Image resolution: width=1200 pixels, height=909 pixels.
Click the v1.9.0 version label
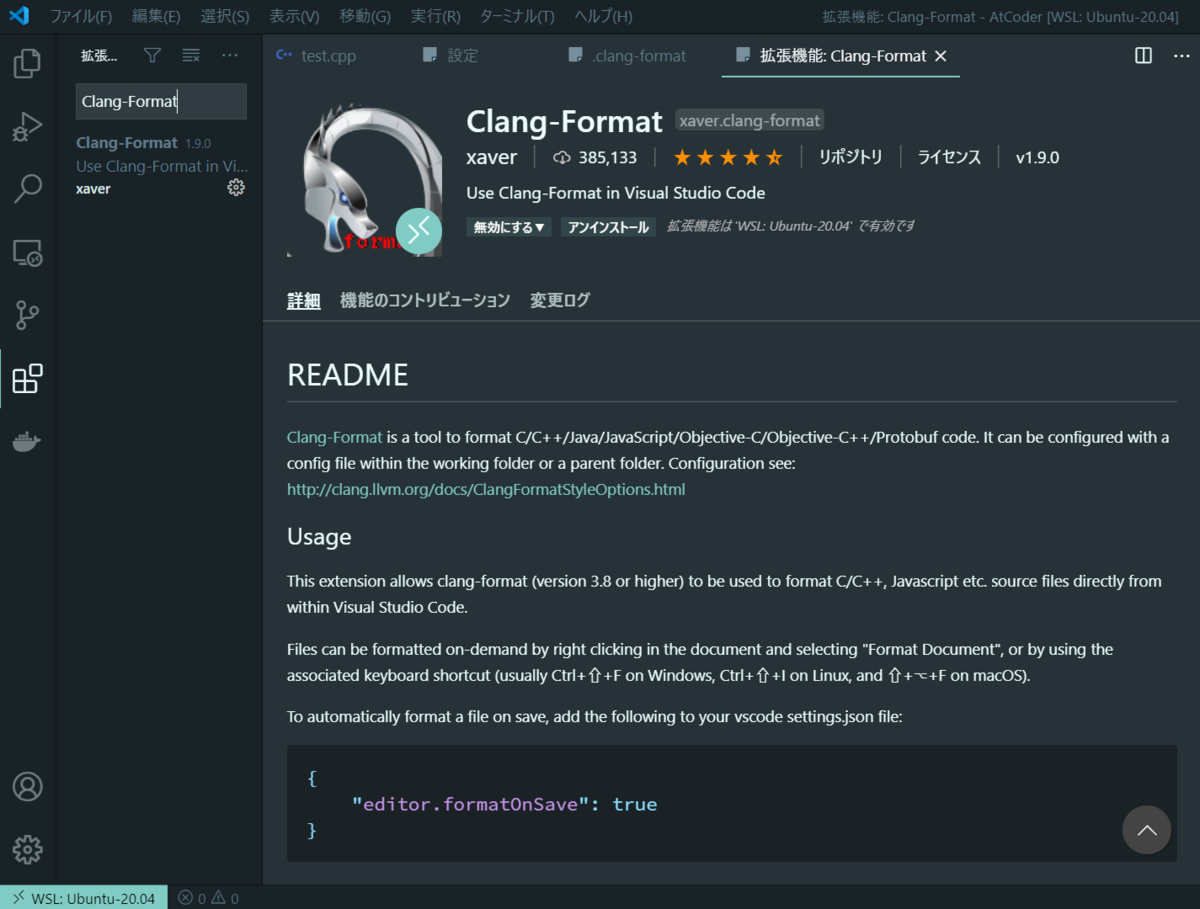pyautogui.click(x=1037, y=157)
